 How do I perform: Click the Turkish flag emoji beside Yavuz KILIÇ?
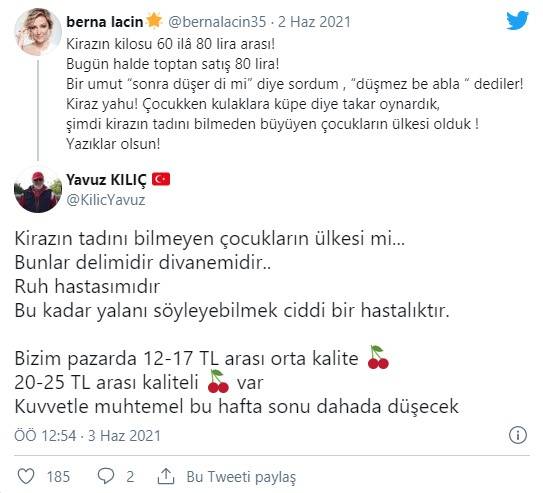click(x=161, y=179)
